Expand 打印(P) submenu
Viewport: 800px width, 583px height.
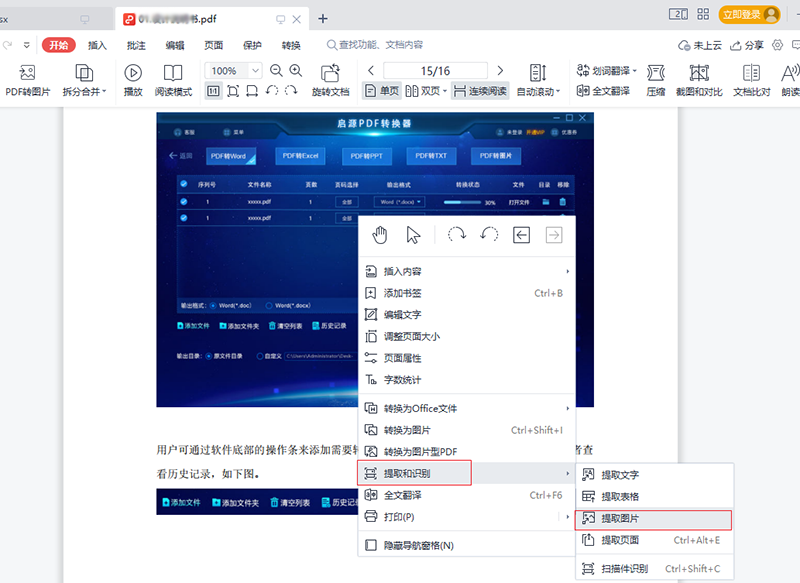pos(467,517)
